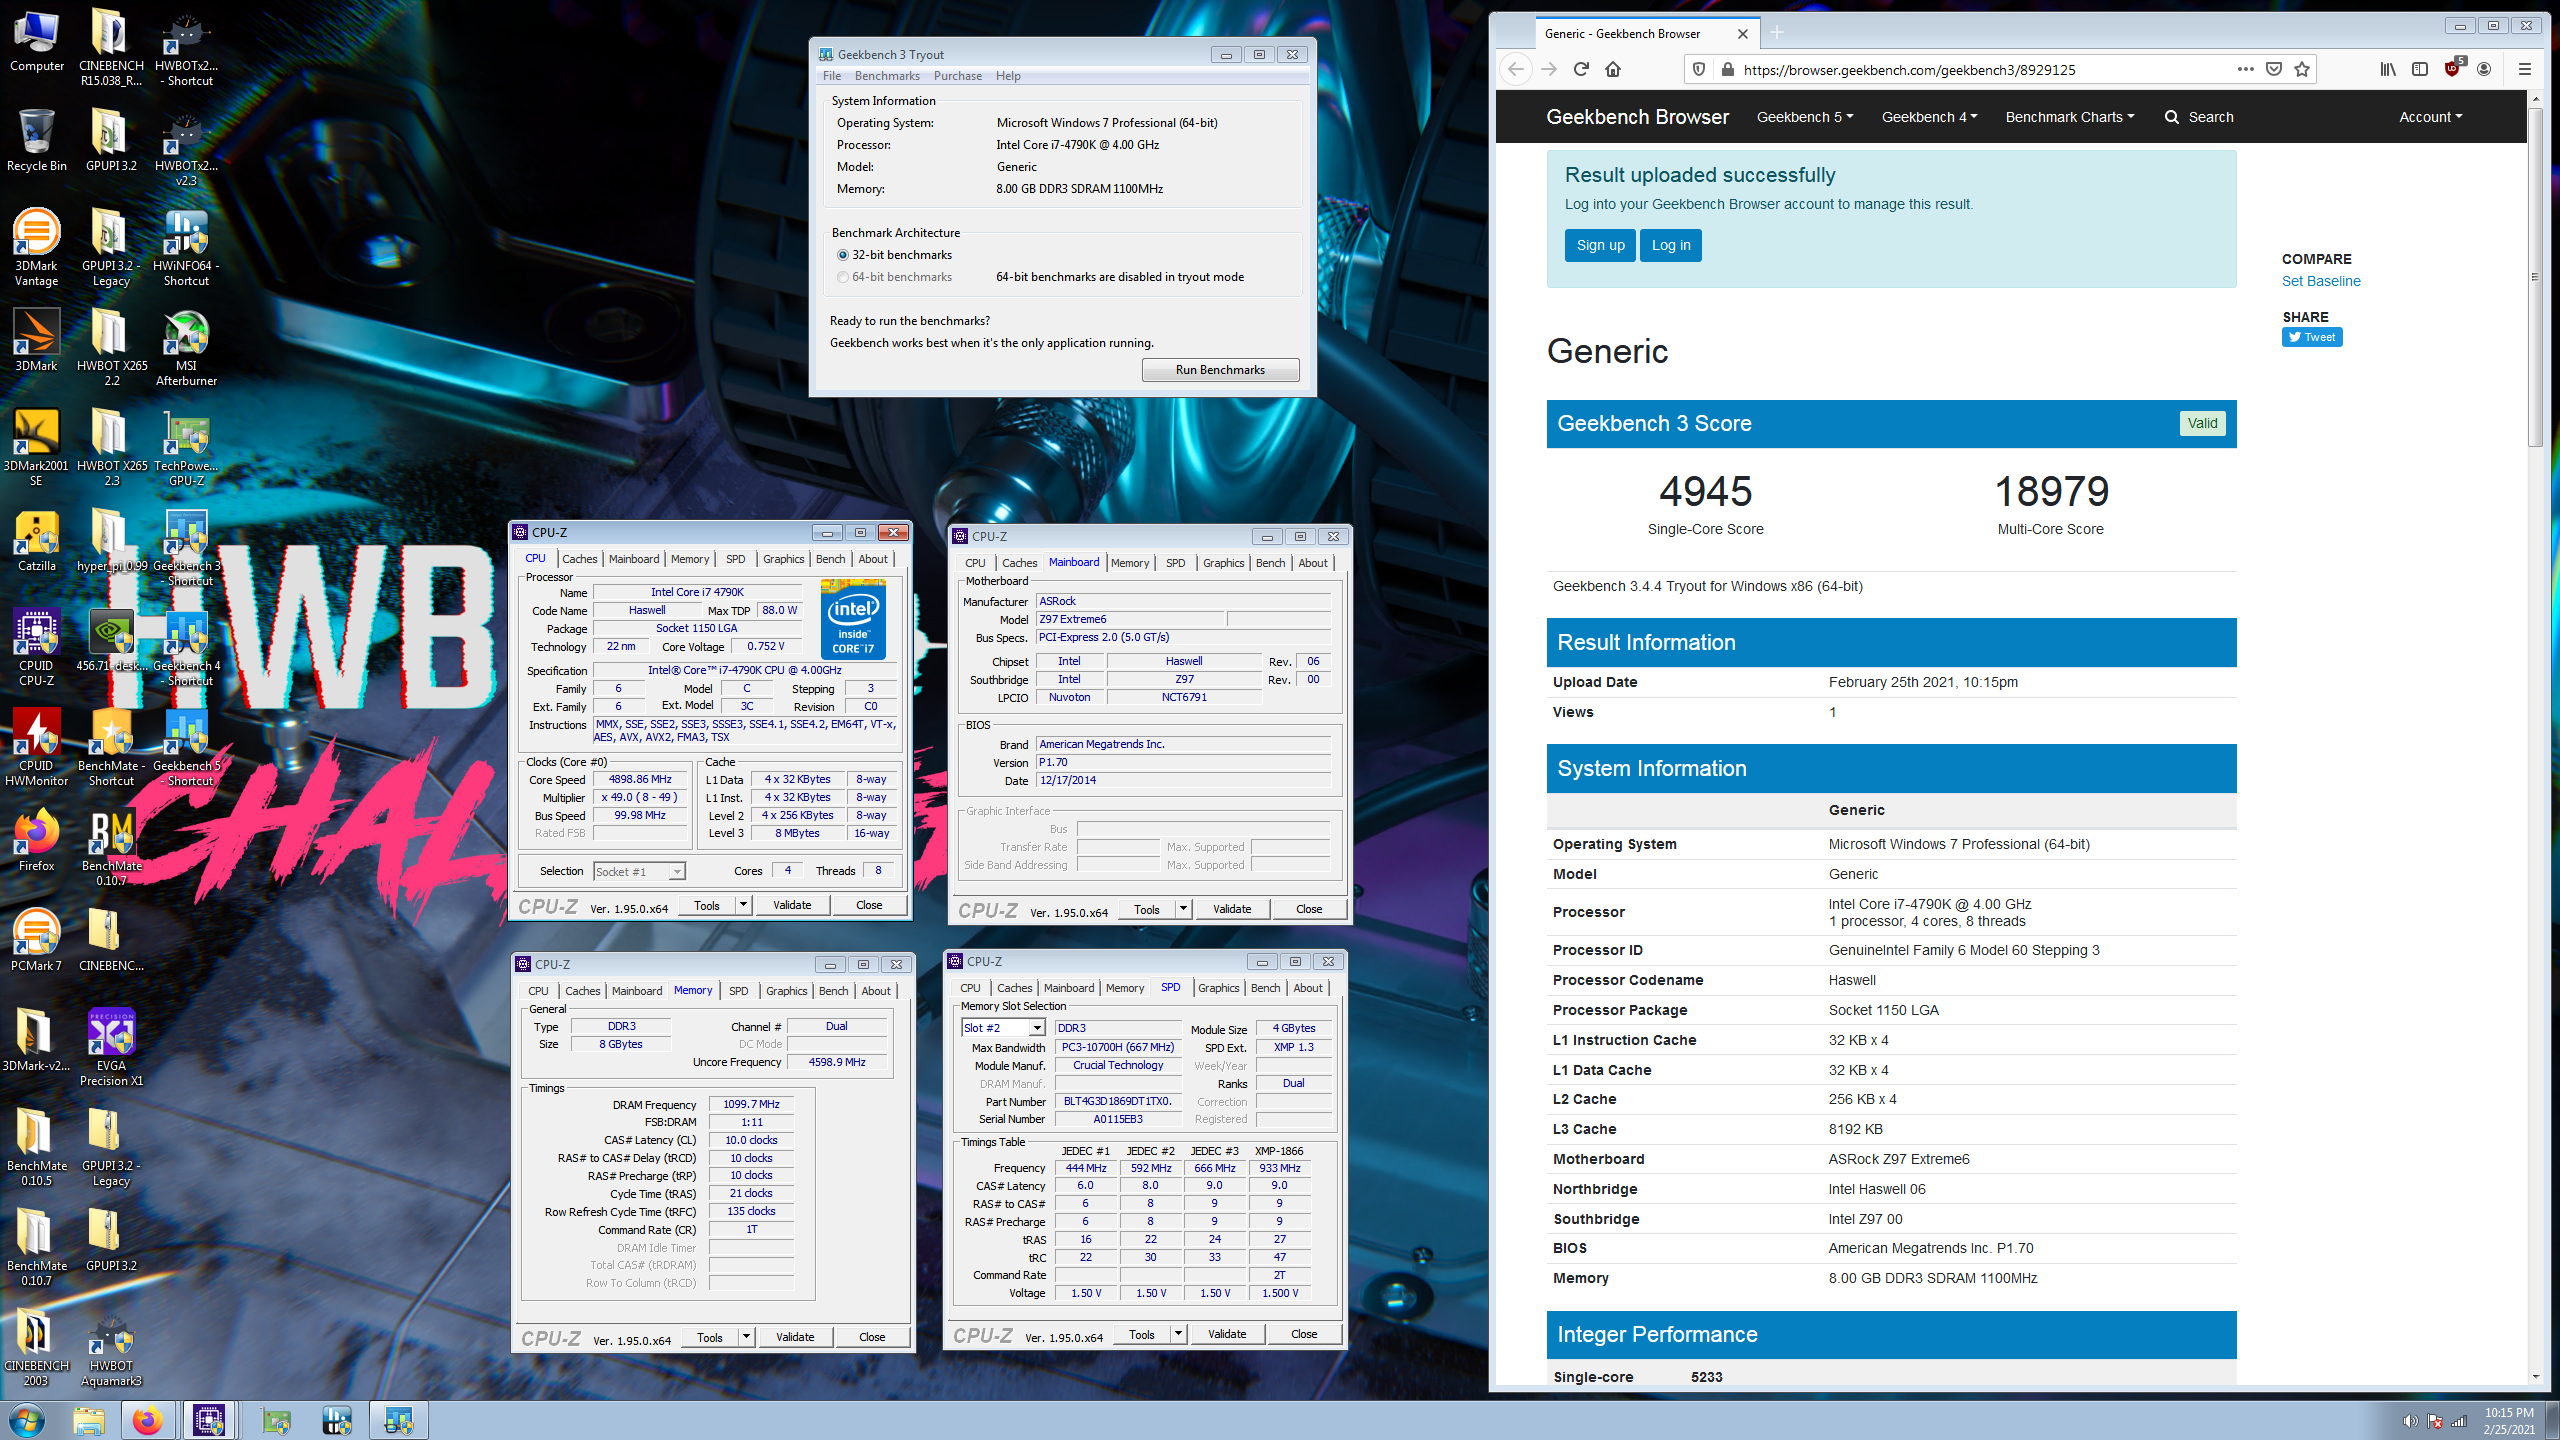Open Firefox account icon in toolbar
2560x1440 pixels.
point(2484,69)
